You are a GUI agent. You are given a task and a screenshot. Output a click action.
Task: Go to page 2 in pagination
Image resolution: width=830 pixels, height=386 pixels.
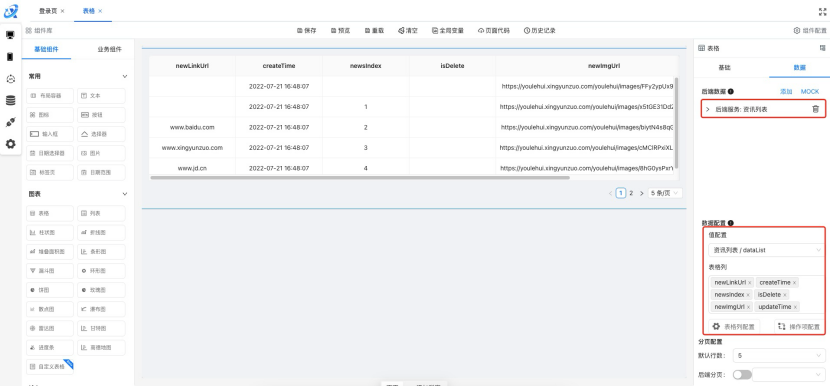(631, 193)
